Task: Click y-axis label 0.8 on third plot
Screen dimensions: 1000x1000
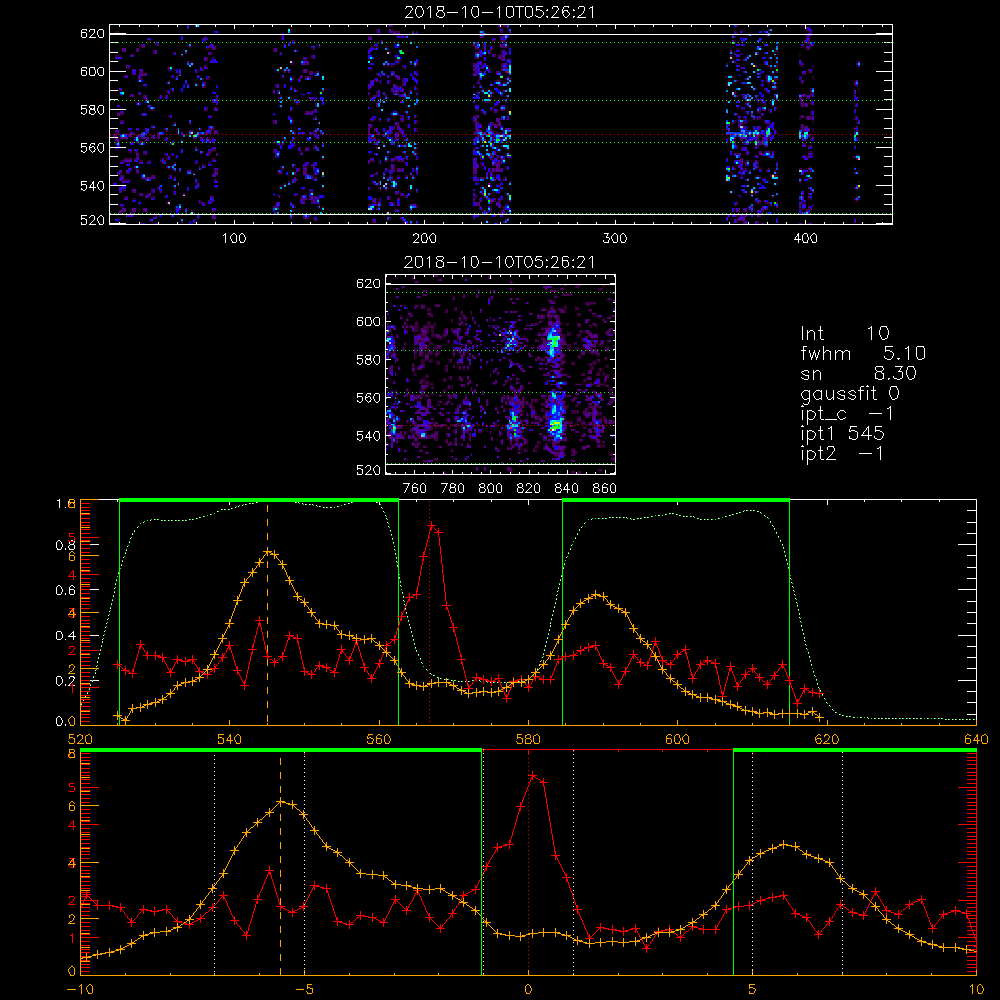Action: (x=64, y=545)
